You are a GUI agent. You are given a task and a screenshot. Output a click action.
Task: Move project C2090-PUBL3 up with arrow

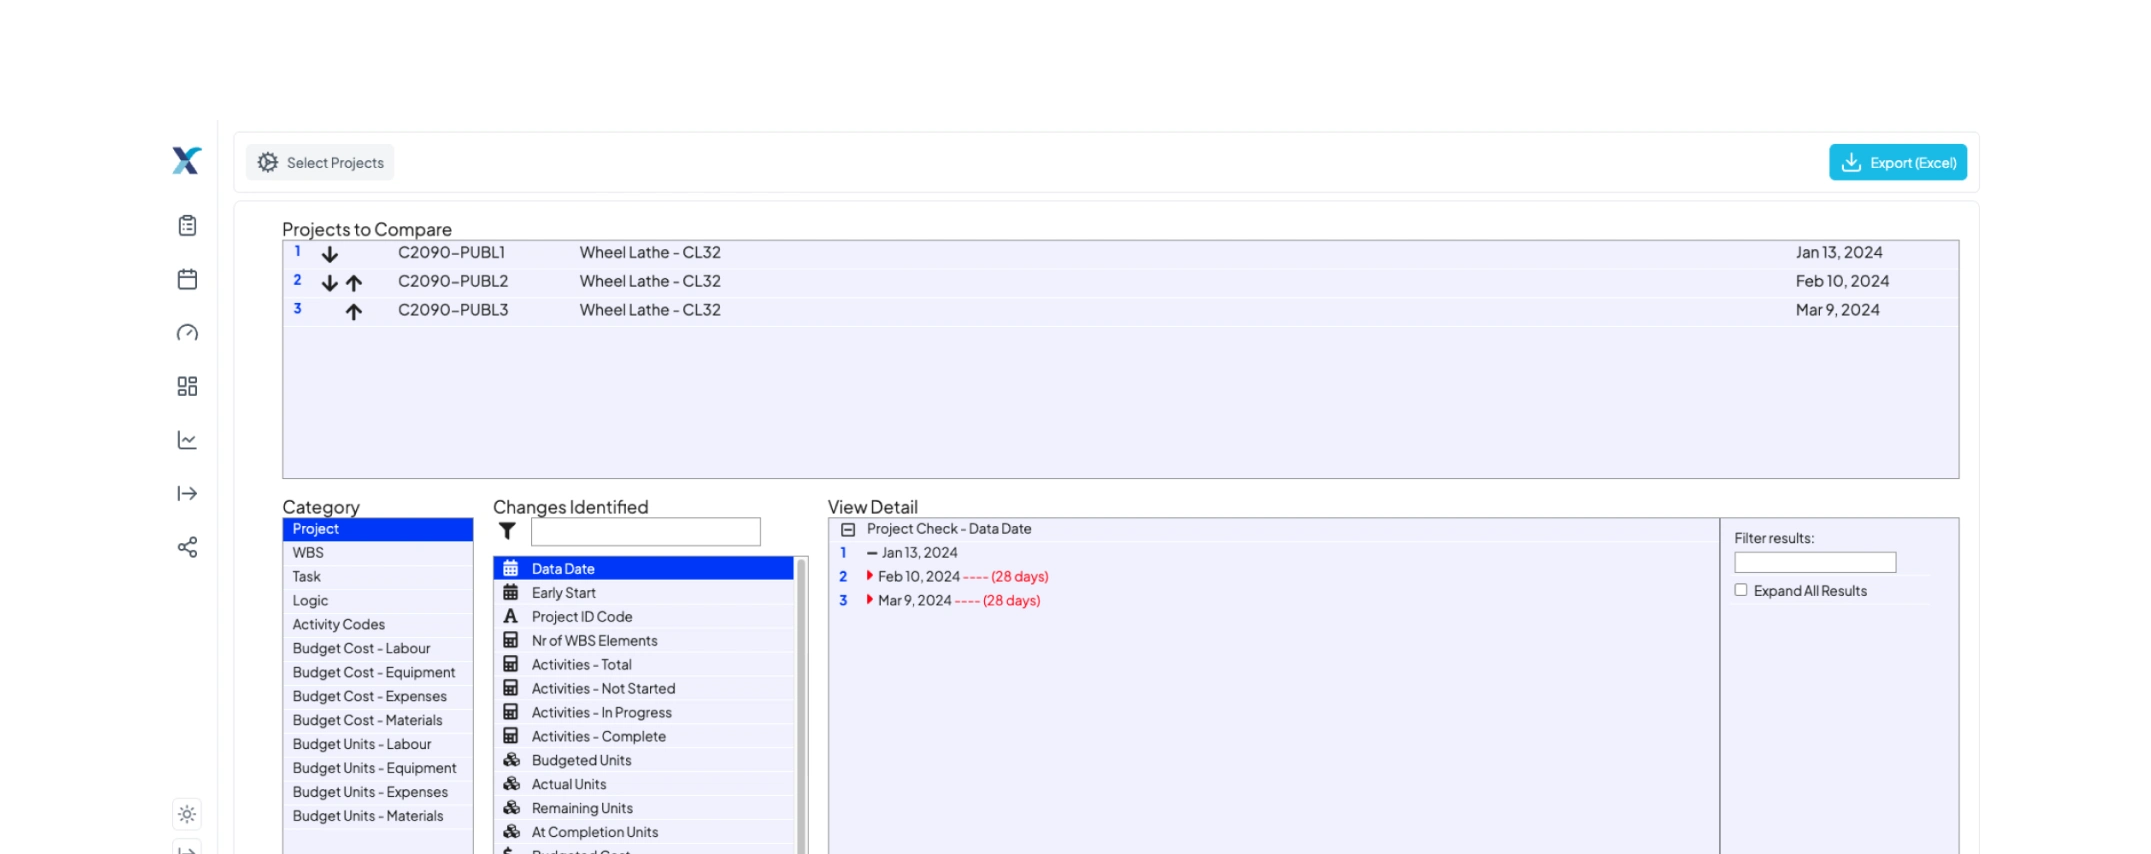coord(354,312)
